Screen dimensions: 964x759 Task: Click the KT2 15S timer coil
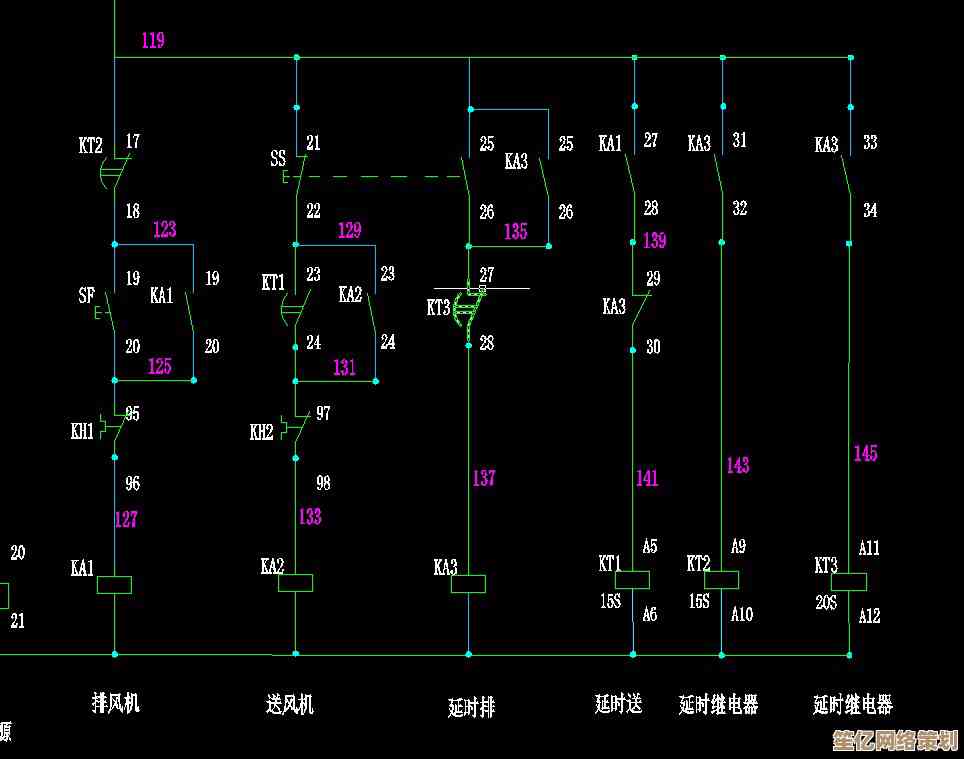point(721,580)
